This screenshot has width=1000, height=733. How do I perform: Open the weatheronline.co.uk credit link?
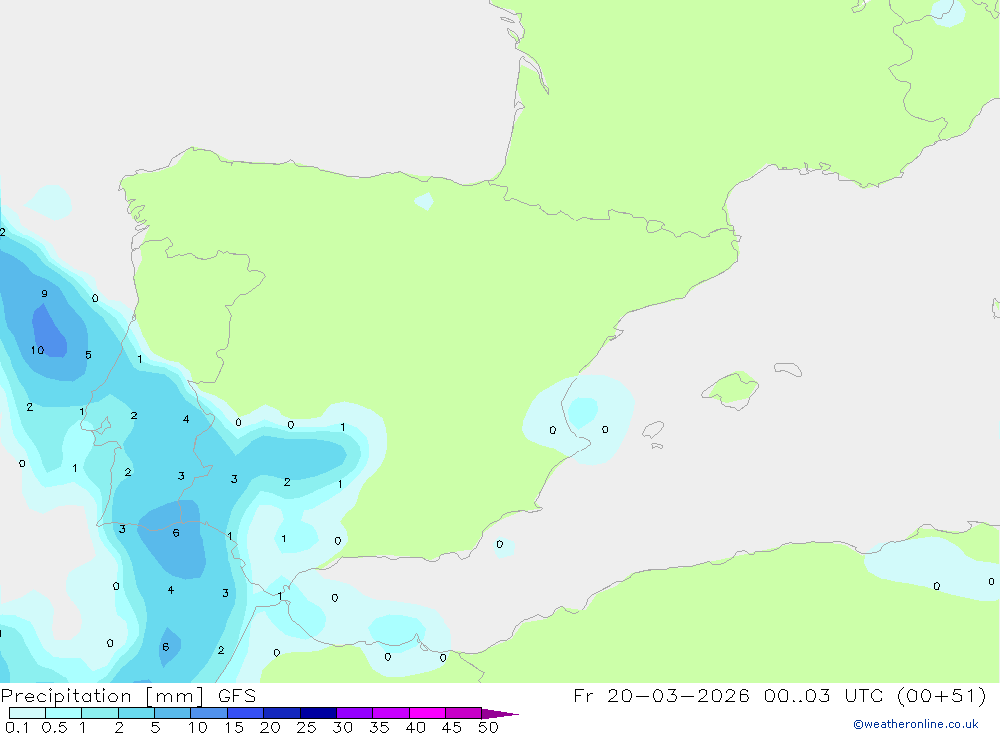916,724
